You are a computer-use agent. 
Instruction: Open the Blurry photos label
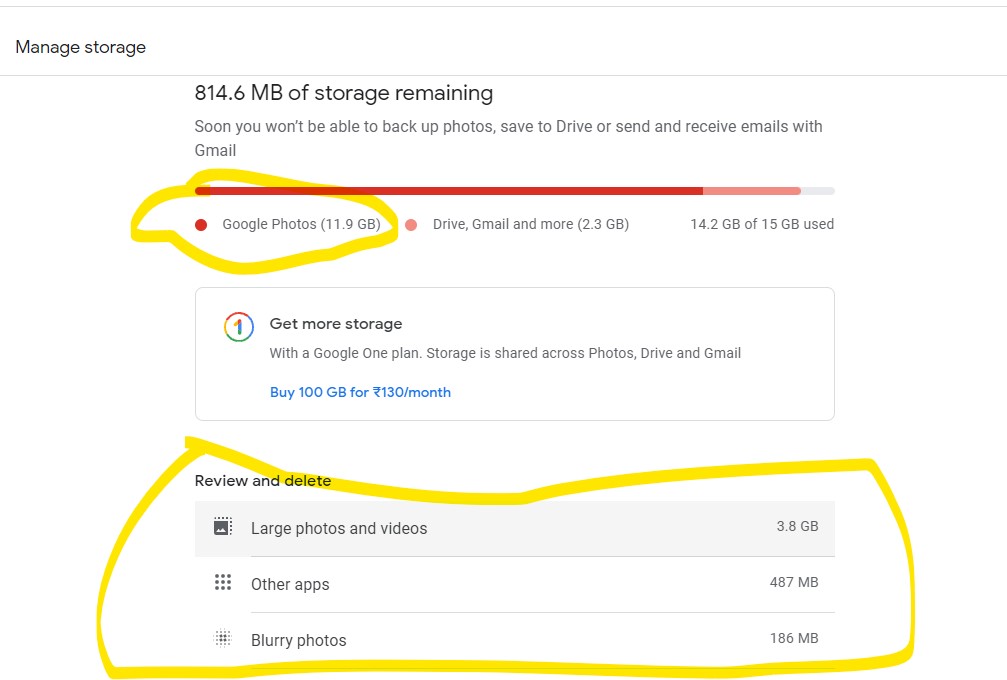[298, 641]
